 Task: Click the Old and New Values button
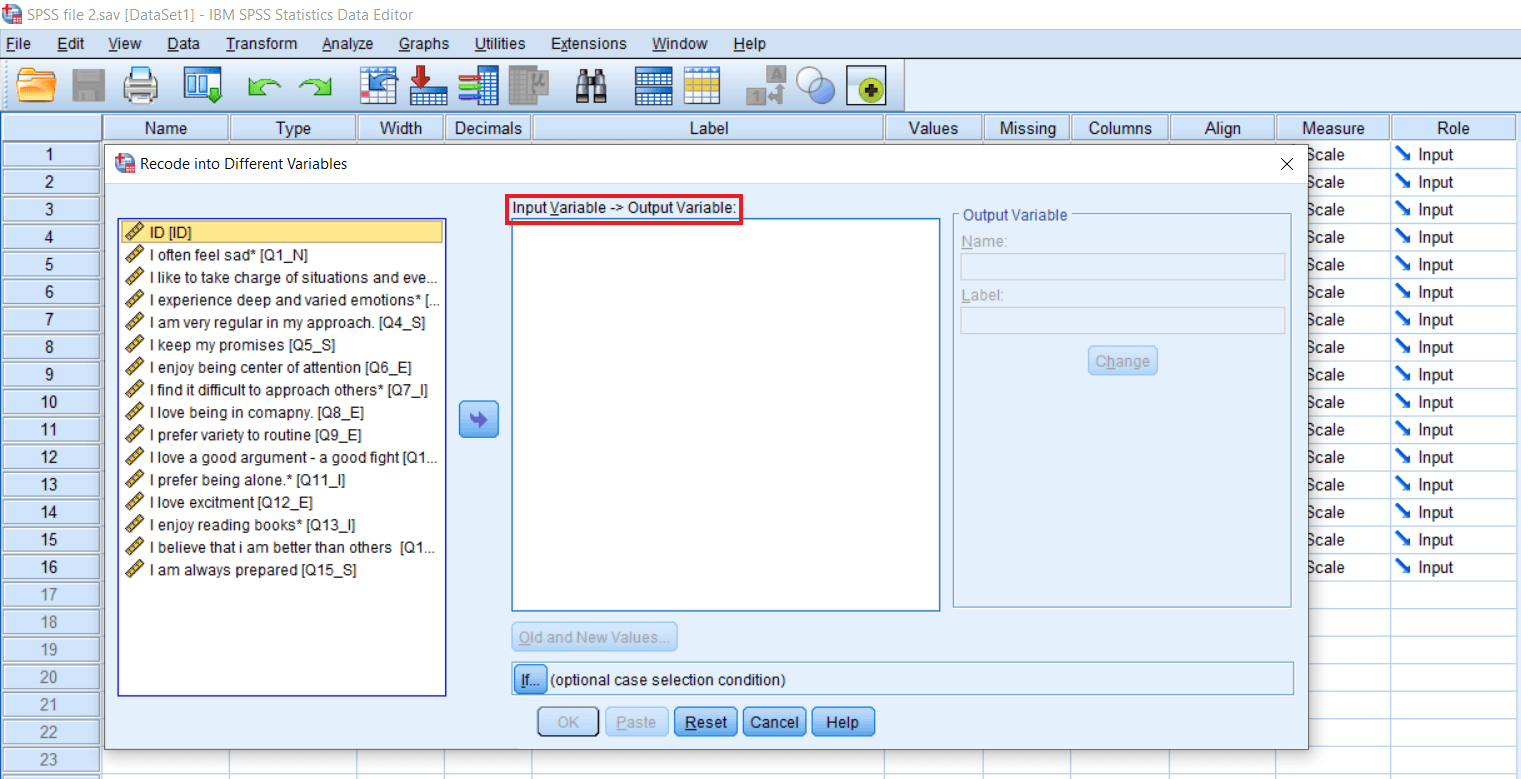tap(595, 637)
